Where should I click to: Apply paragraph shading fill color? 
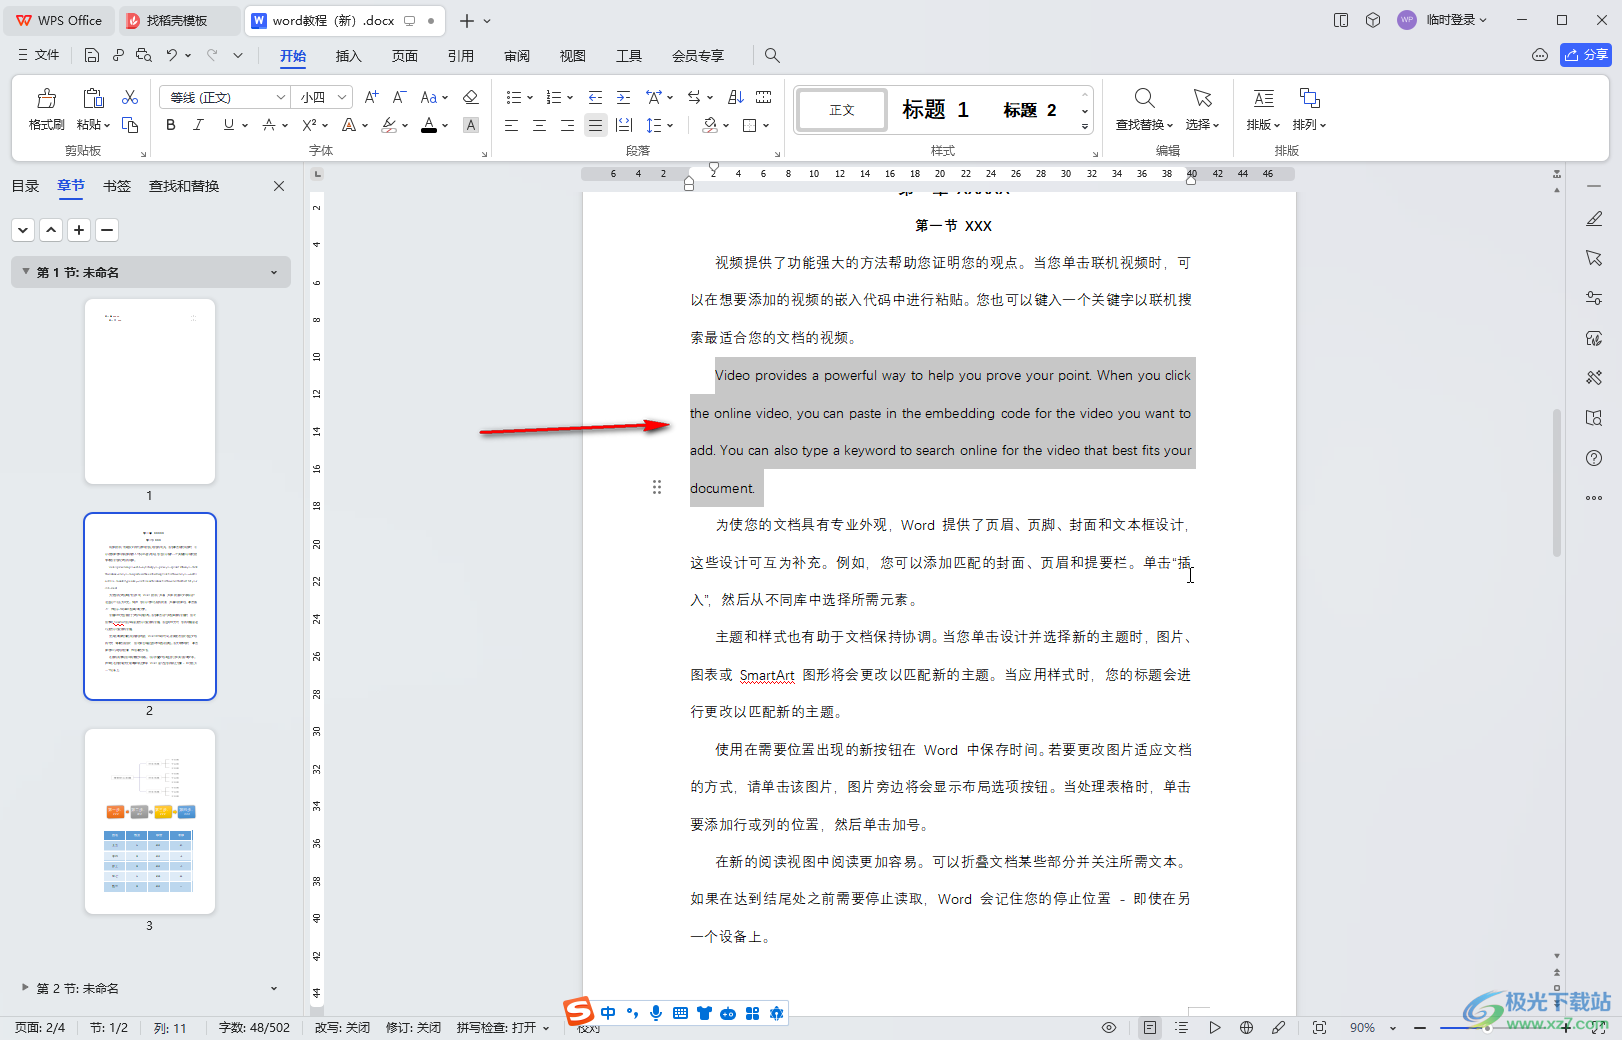tap(709, 125)
